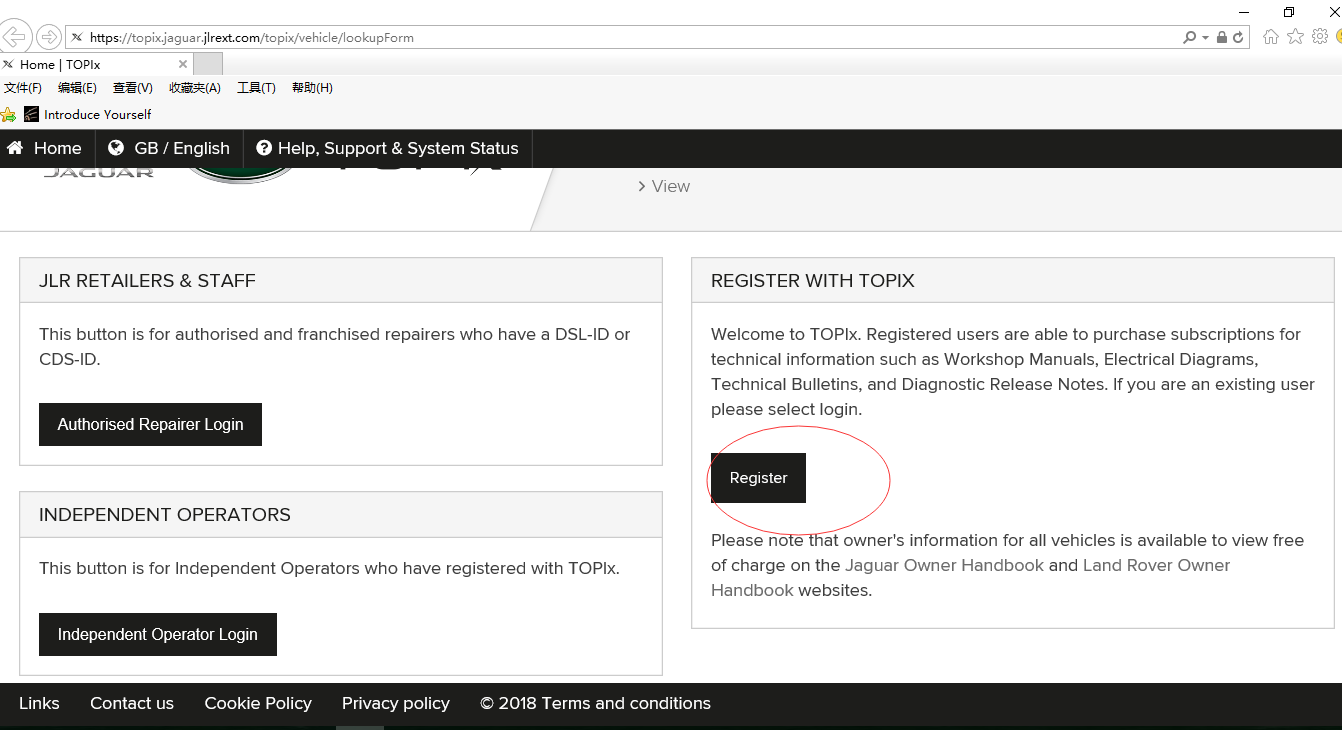The width and height of the screenshot is (1342, 730).
Task: Click the security padlock icon
Action: (x=1223, y=37)
